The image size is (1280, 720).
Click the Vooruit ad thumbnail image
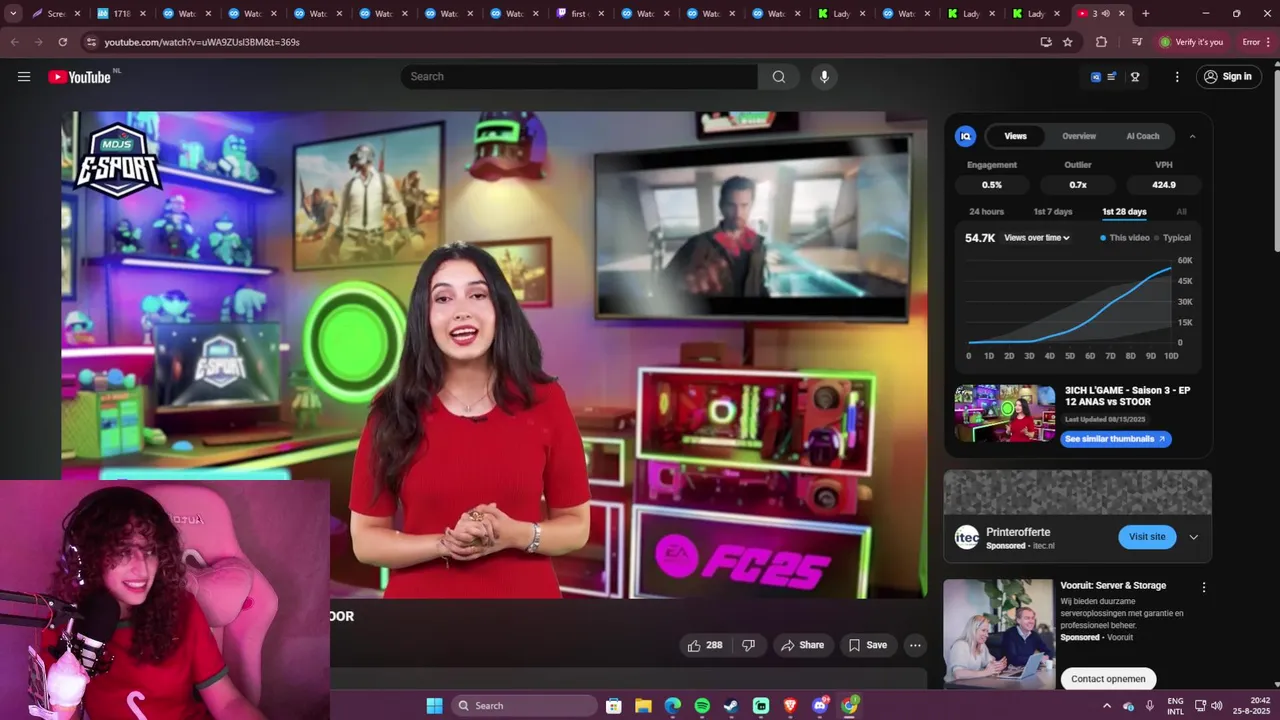pos(998,634)
